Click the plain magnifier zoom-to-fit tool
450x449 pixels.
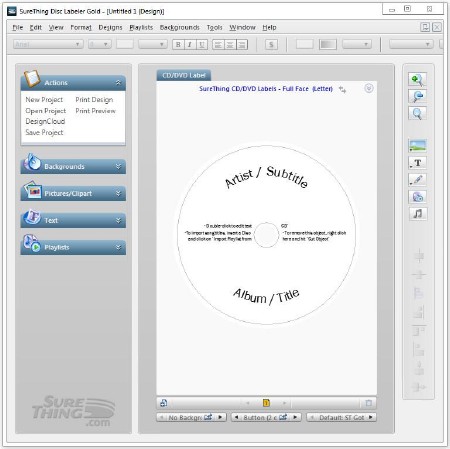point(417,113)
